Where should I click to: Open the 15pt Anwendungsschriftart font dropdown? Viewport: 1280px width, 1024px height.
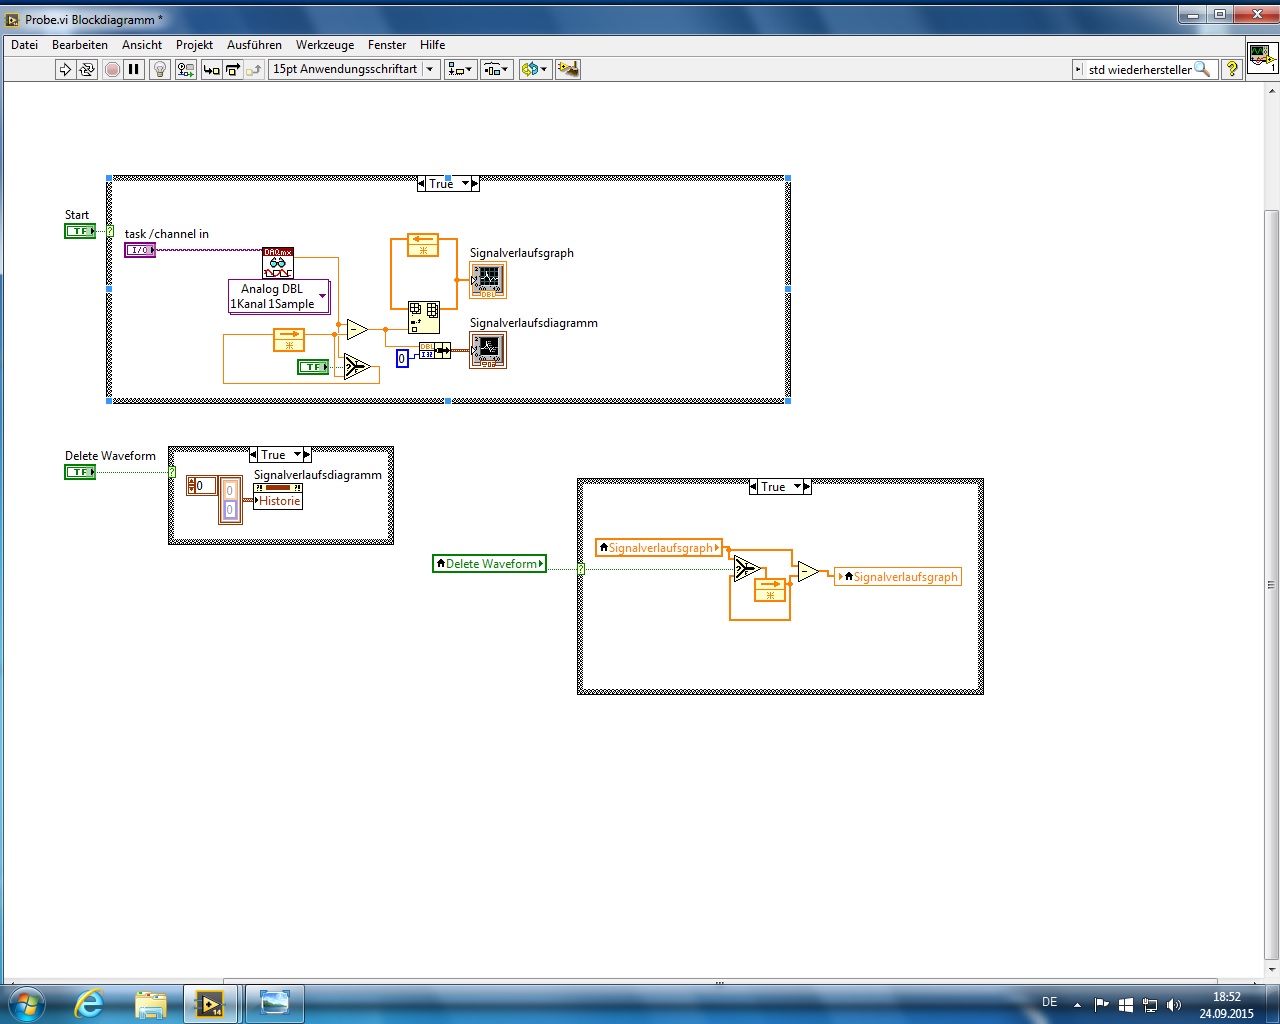coord(354,69)
